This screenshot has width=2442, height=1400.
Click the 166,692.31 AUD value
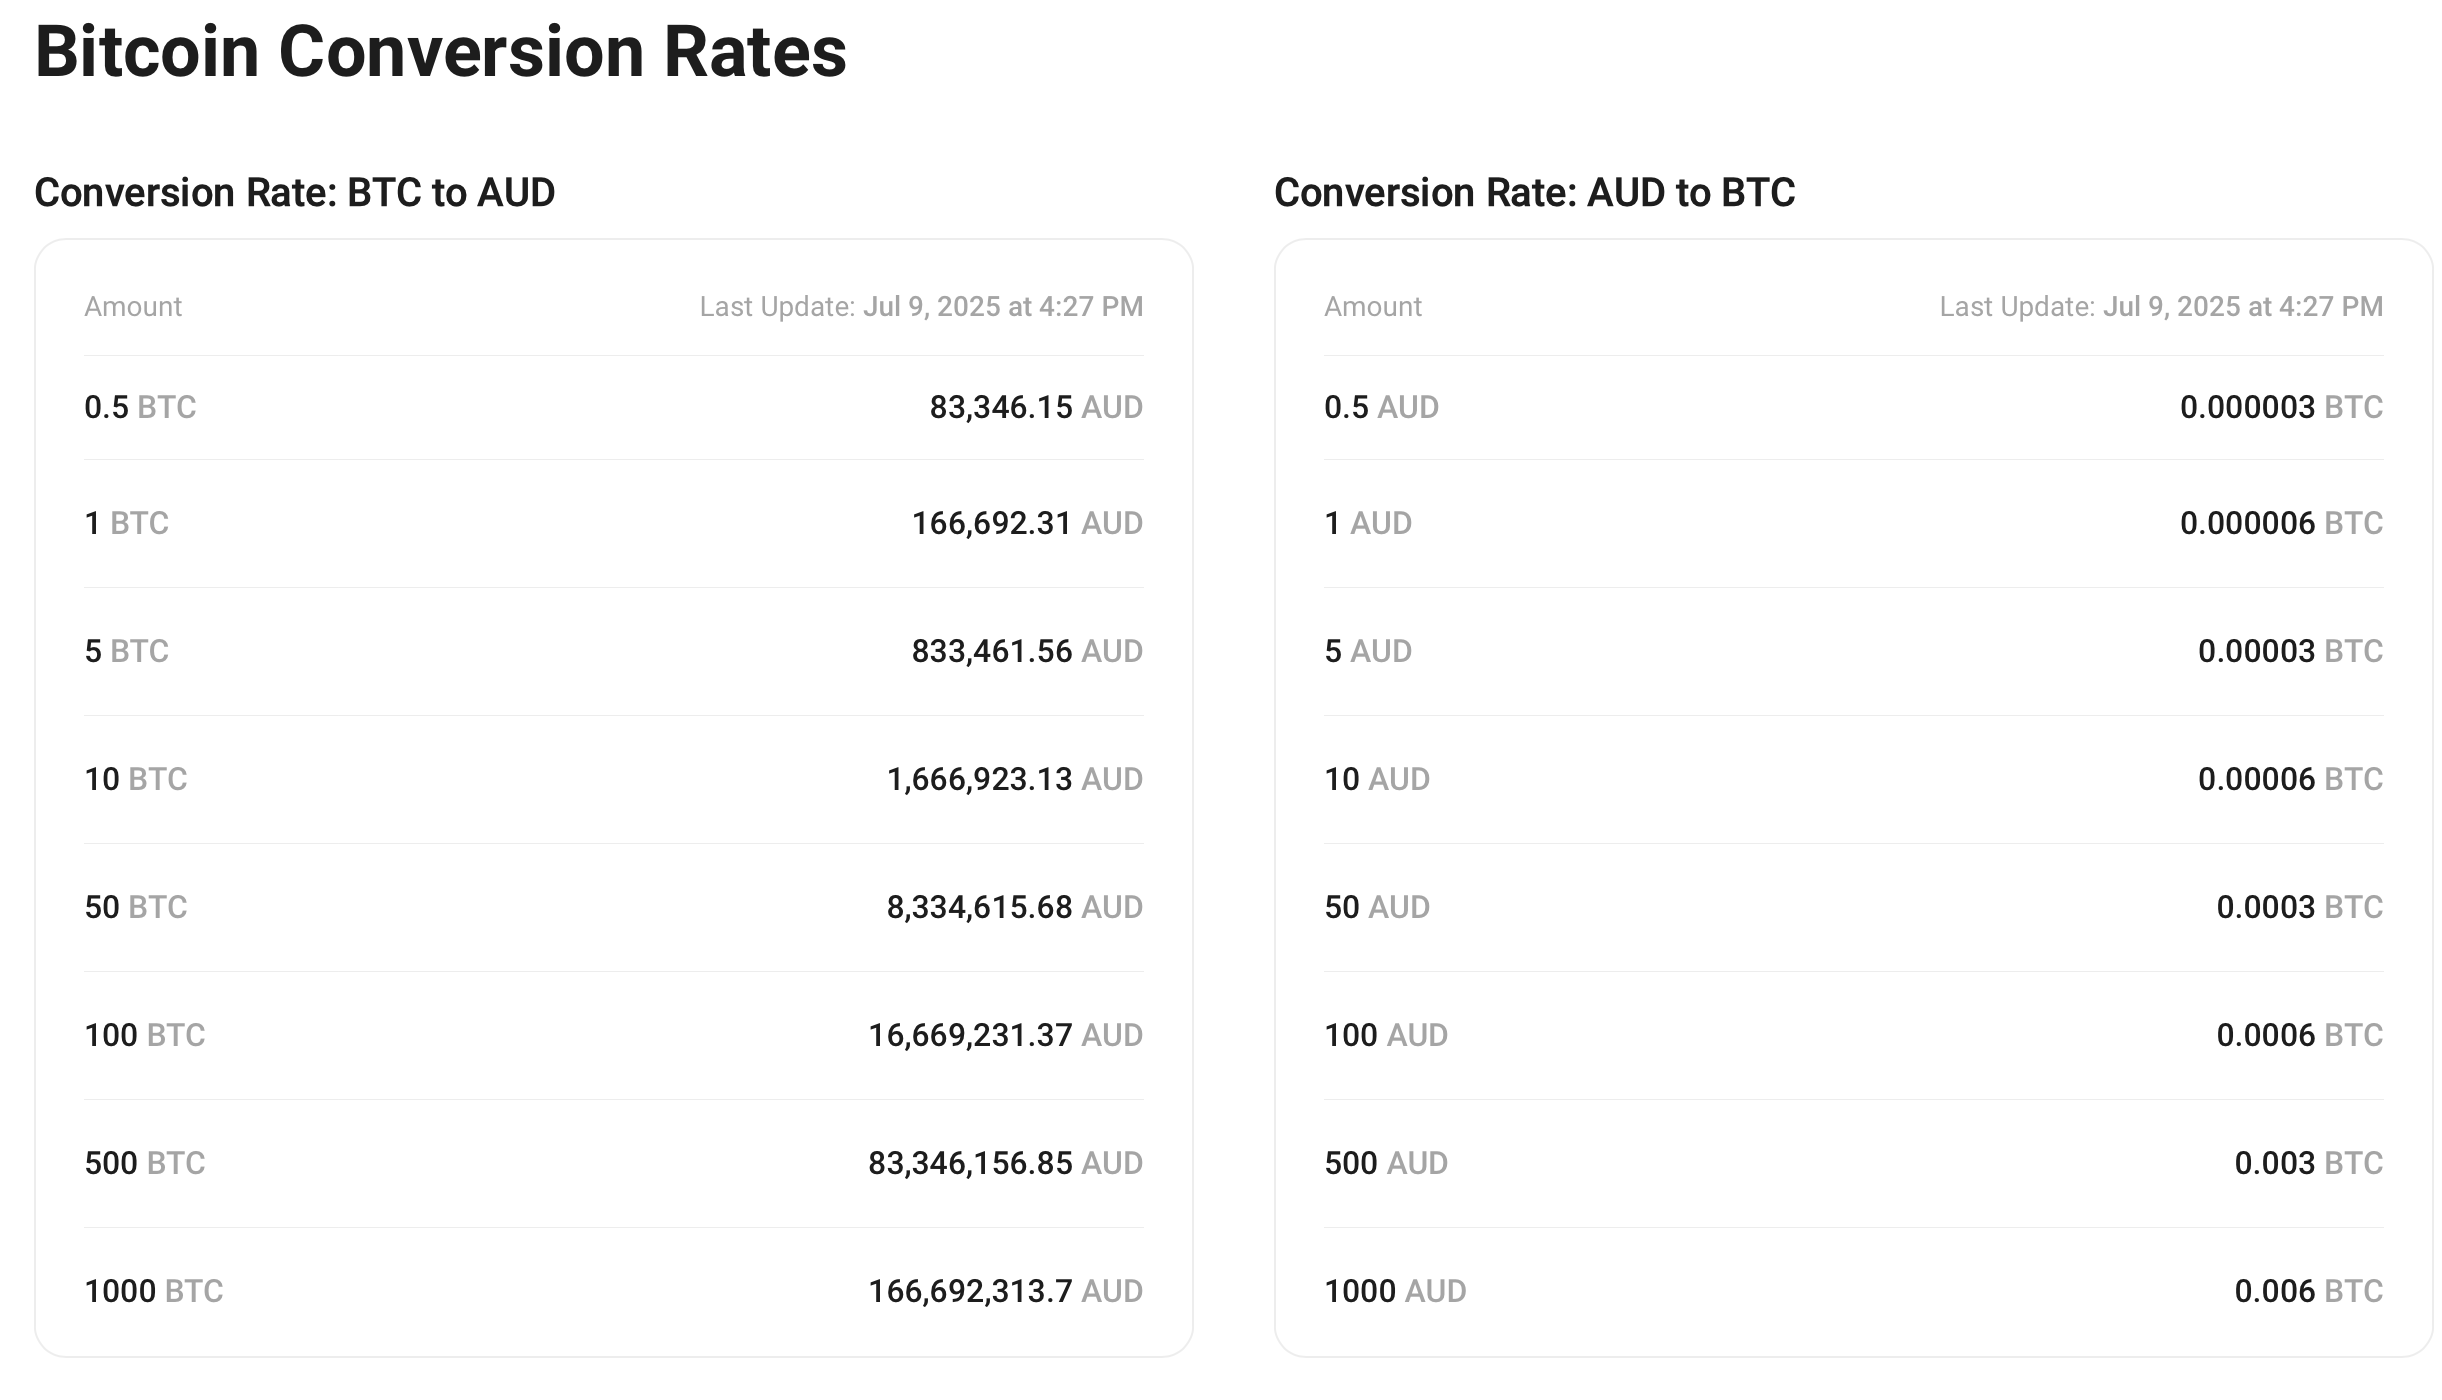click(1026, 523)
